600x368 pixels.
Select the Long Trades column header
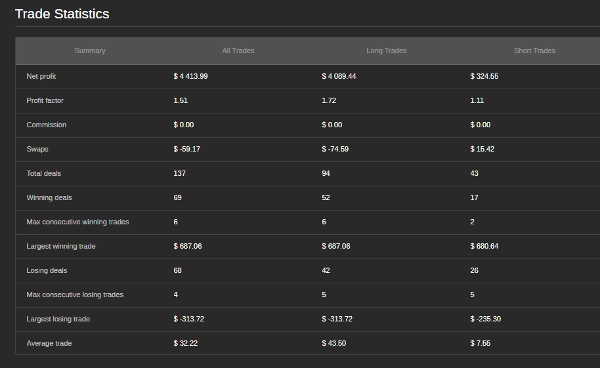point(386,50)
